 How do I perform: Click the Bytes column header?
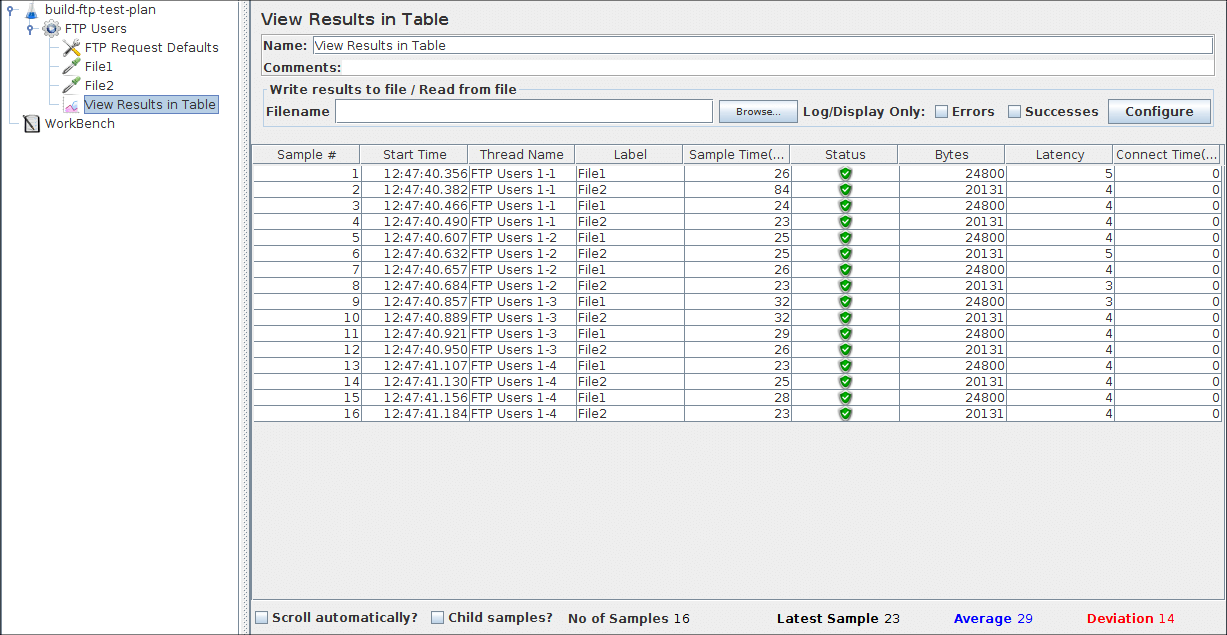coord(951,155)
